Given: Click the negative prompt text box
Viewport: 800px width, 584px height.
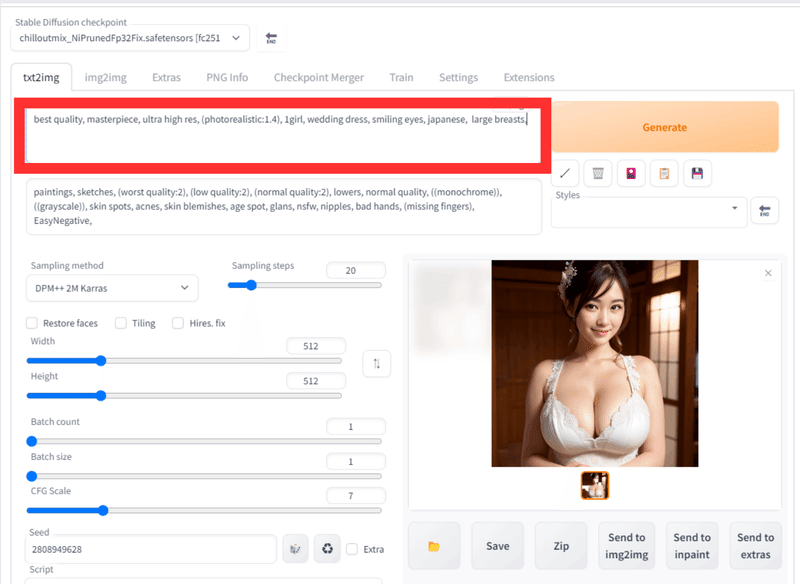Looking at the screenshot, I should [284, 207].
